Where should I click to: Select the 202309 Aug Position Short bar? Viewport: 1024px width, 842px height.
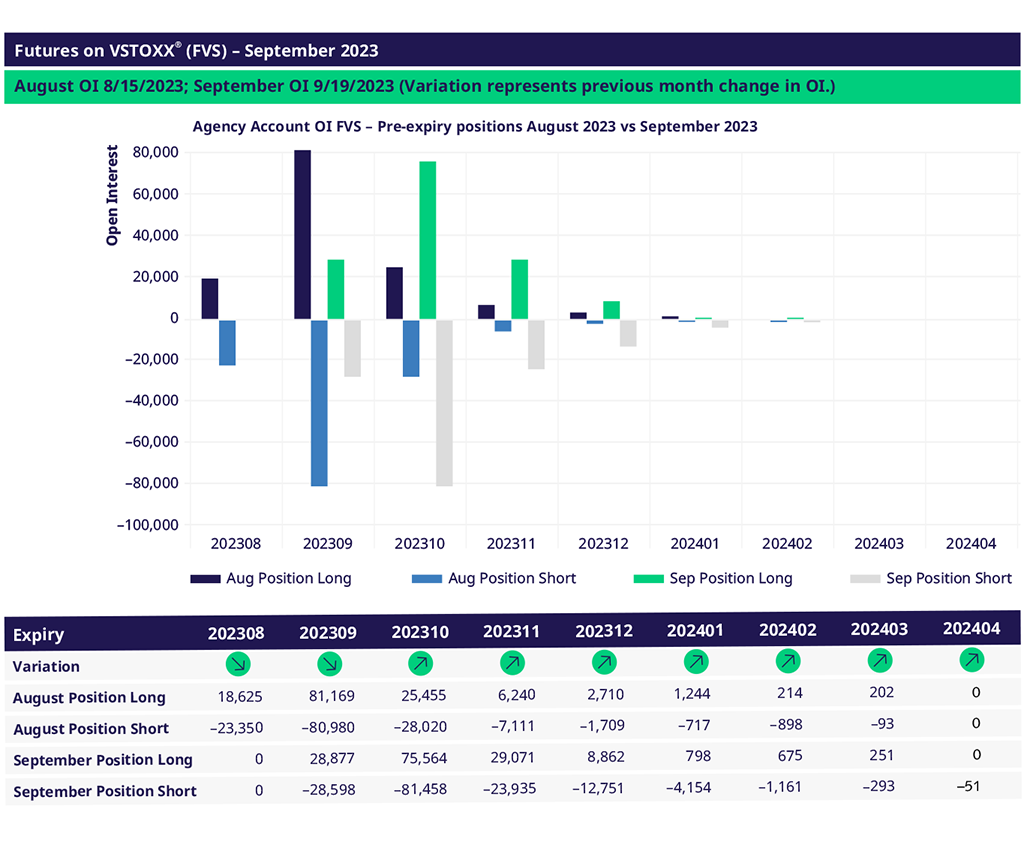319,402
